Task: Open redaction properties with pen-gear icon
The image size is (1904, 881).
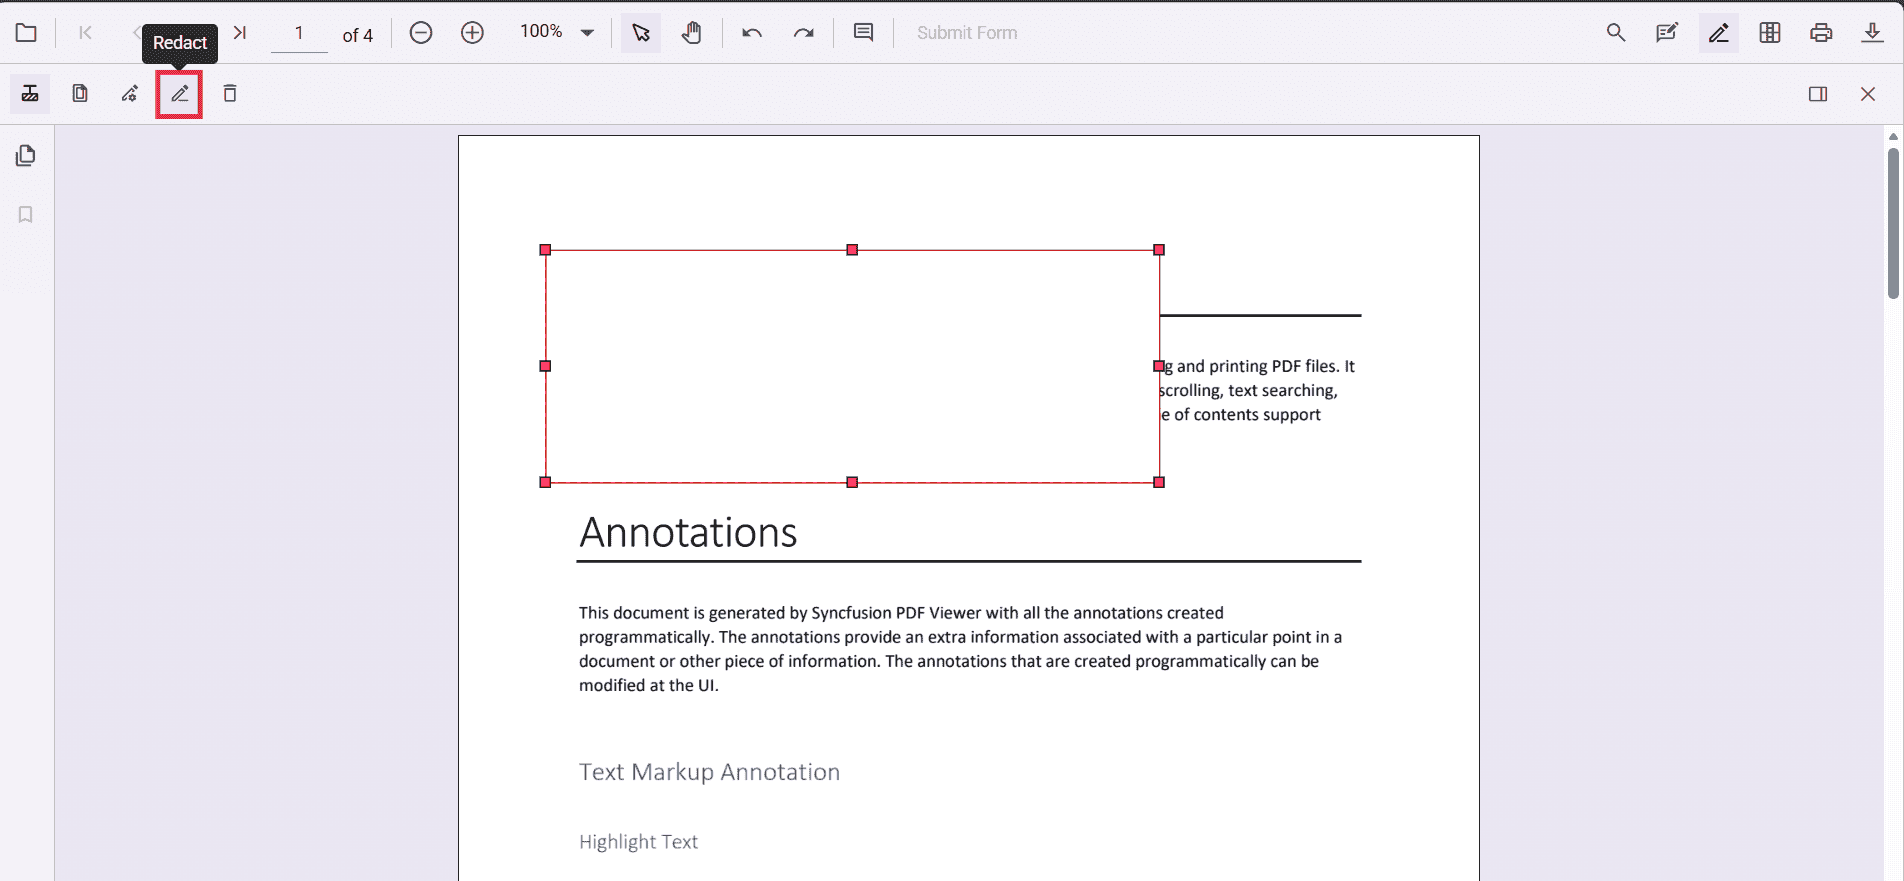Action: click(x=130, y=94)
